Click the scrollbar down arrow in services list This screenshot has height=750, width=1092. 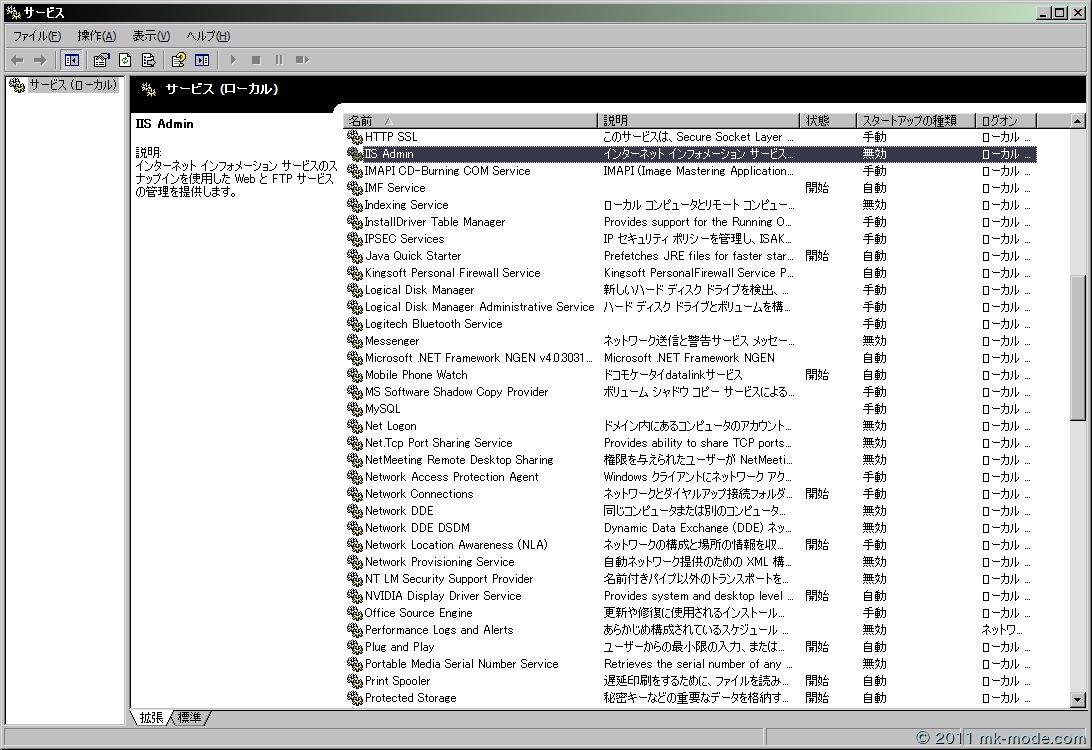tap(1077, 700)
